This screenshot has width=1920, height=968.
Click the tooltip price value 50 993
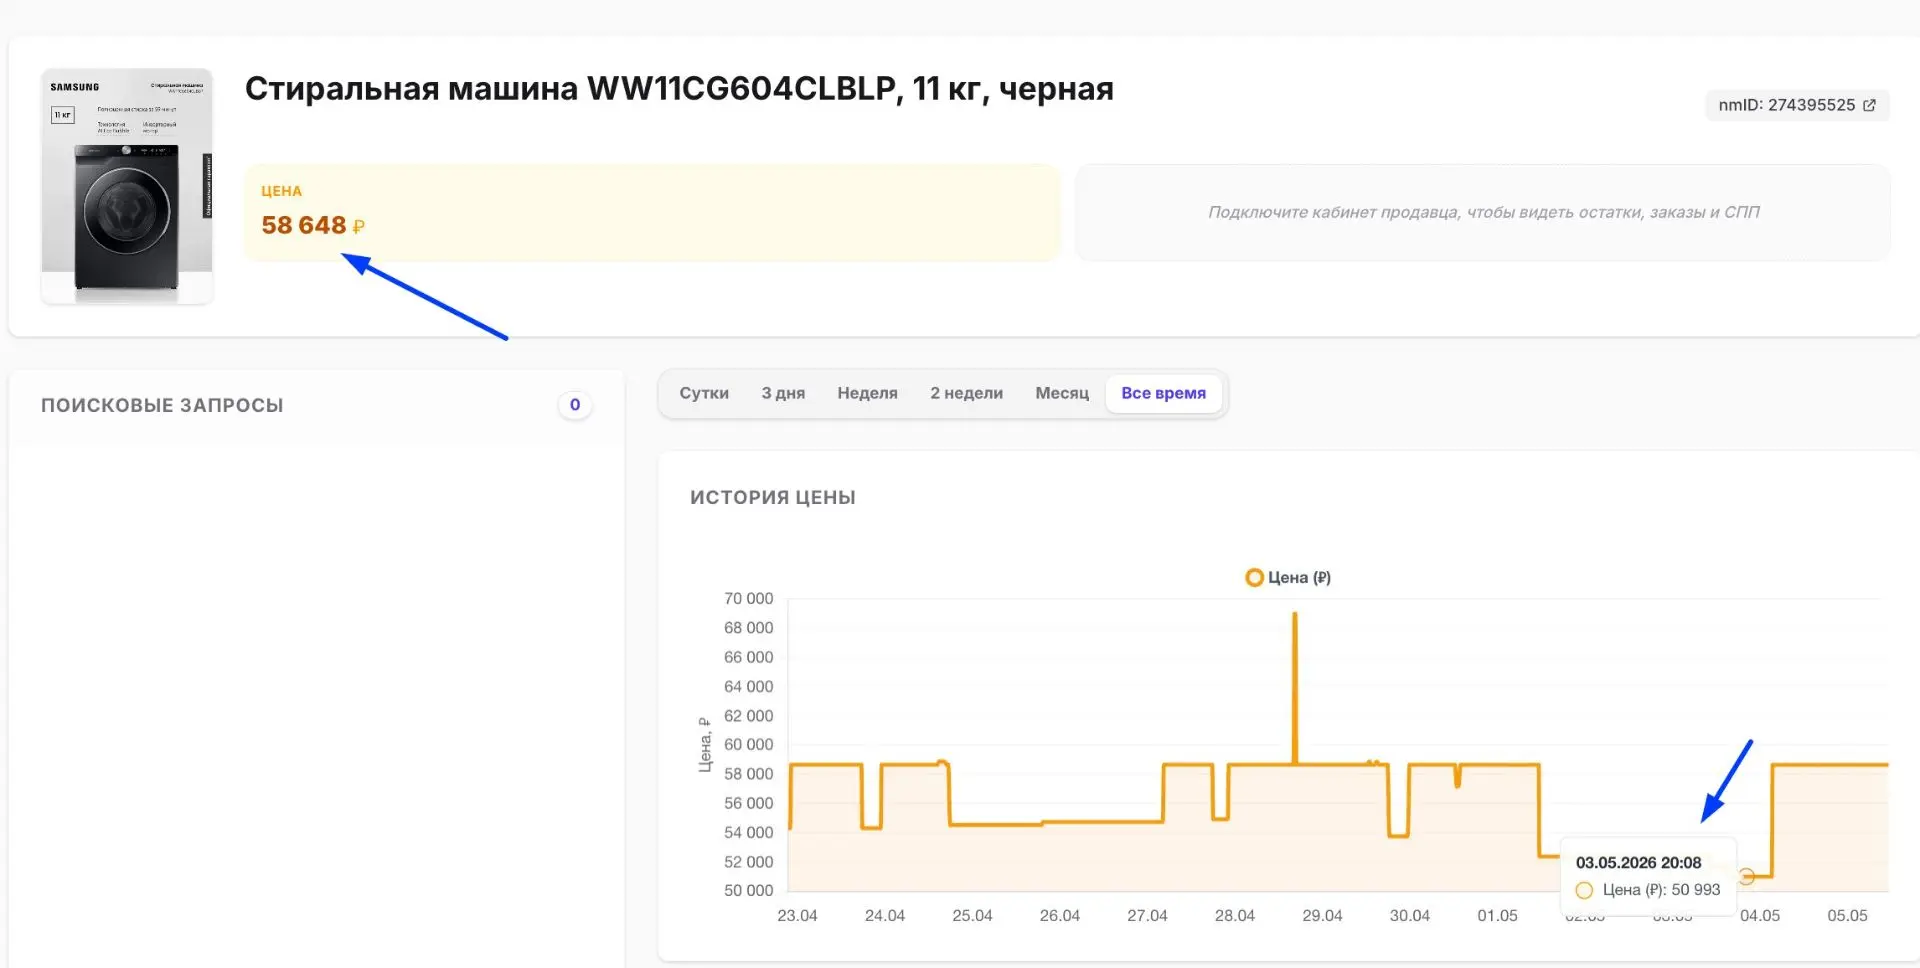[x=1696, y=889]
